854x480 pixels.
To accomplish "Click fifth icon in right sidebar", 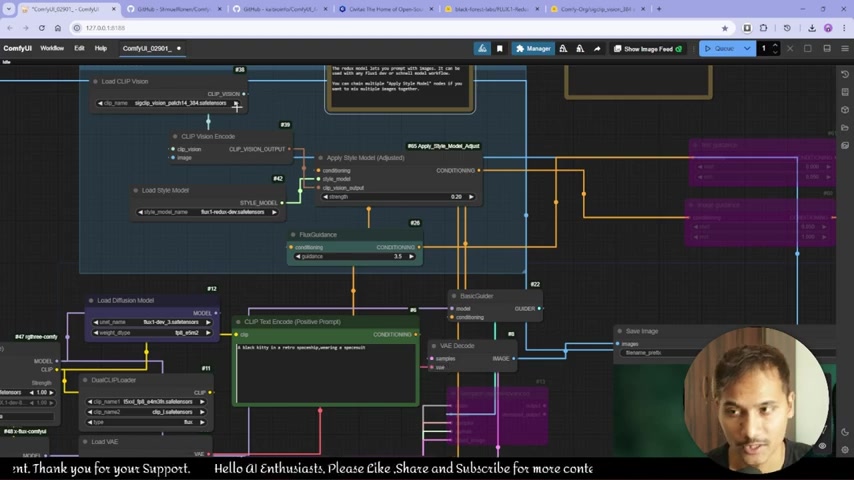I will [845, 145].
